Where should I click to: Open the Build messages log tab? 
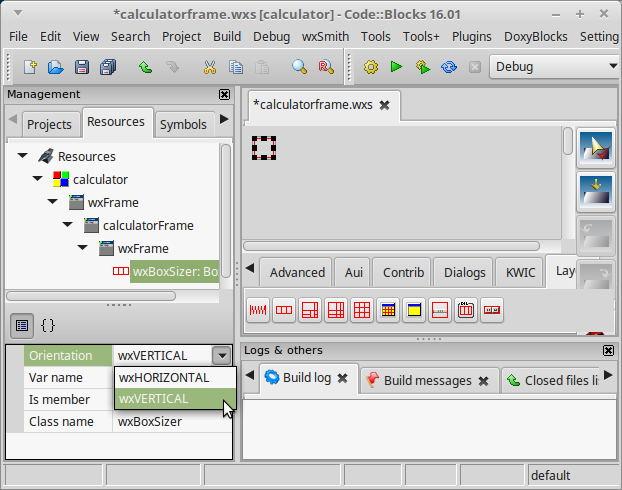click(x=428, y=380)
